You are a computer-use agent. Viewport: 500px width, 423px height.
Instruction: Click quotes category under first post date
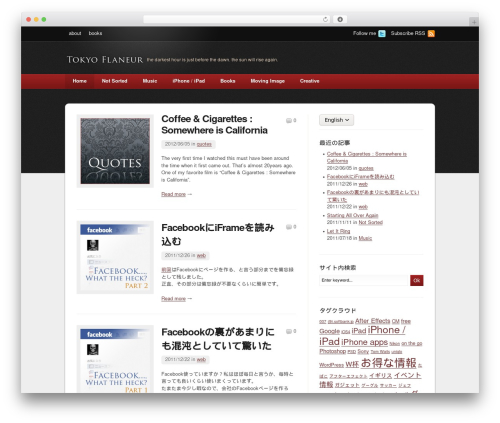pos(204,144)
